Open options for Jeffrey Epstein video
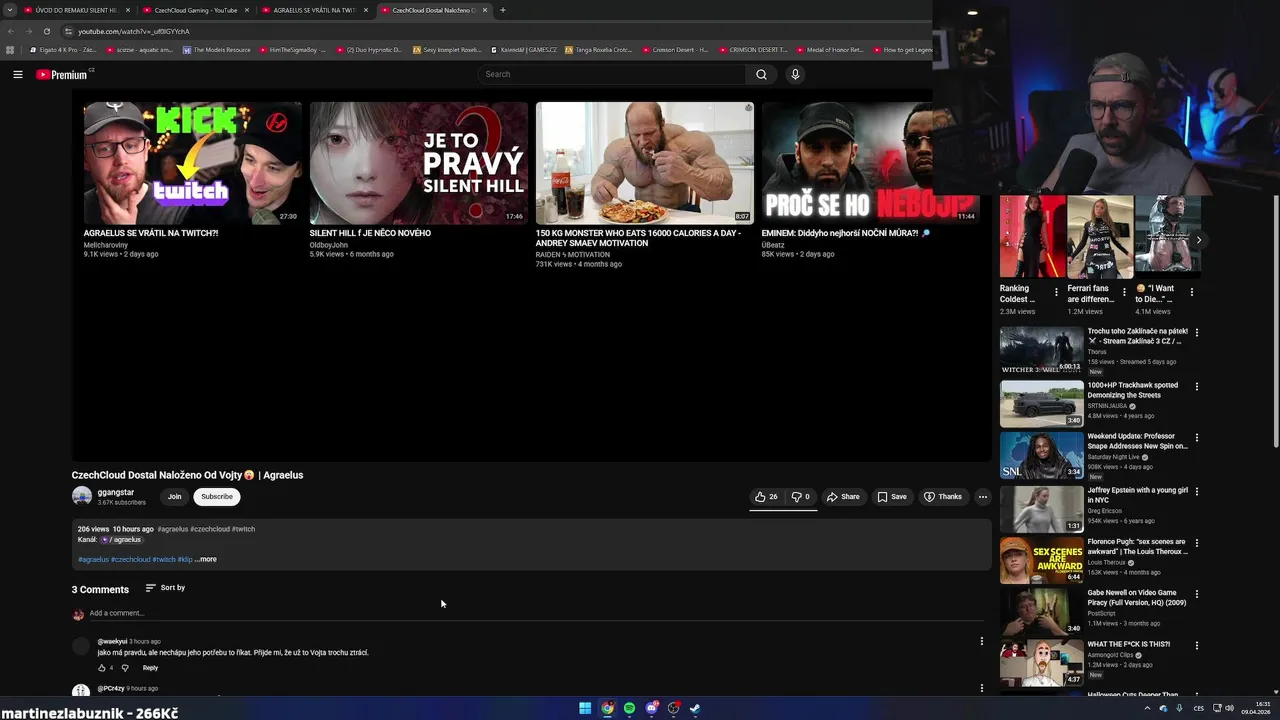Screen dimensions: 1280x720 tap(1196, 491)
